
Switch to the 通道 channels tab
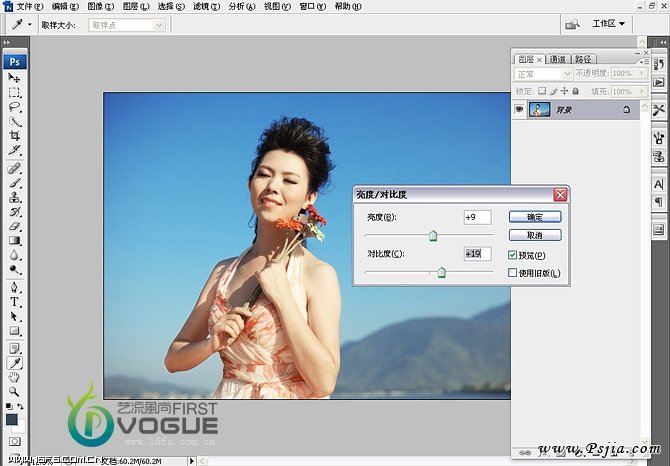557,59
